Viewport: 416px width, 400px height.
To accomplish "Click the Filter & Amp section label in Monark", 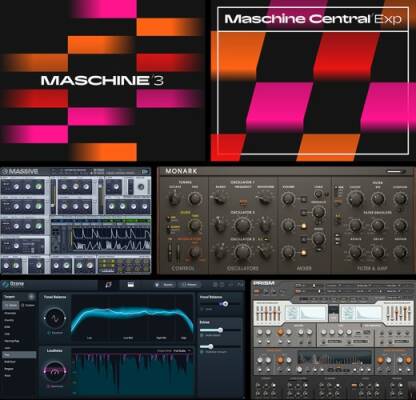I will click(372, 268).
